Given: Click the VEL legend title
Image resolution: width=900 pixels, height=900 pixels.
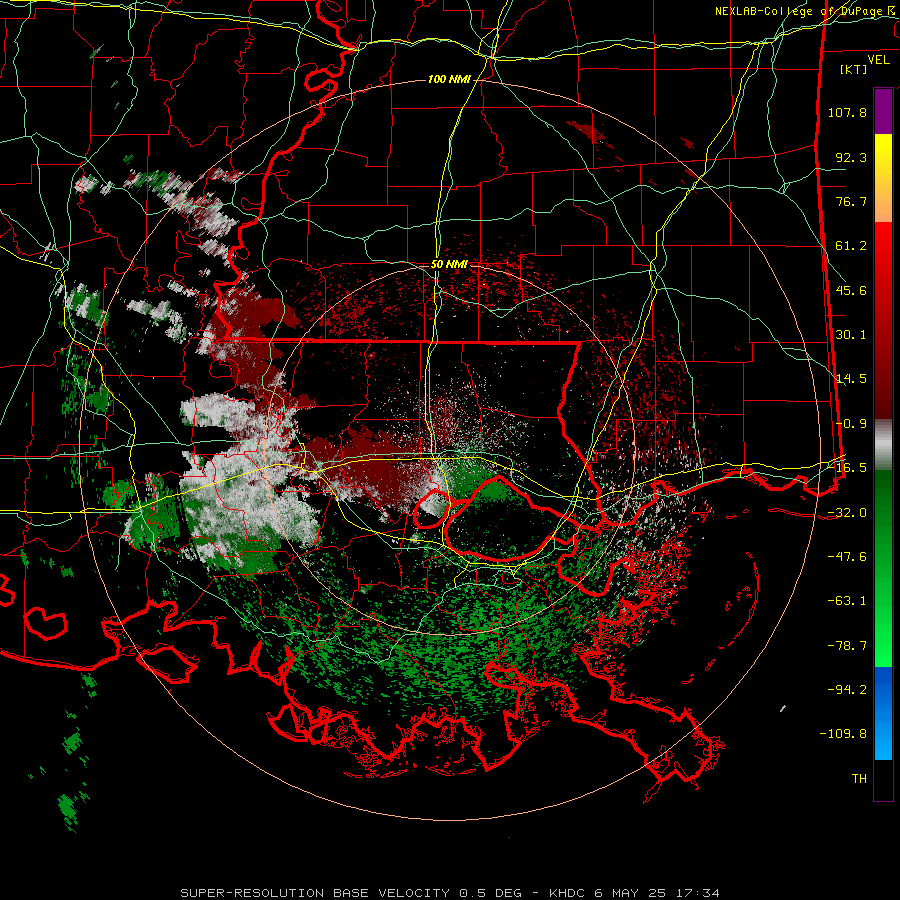Looking at the screenshot, I should [878, 60].
